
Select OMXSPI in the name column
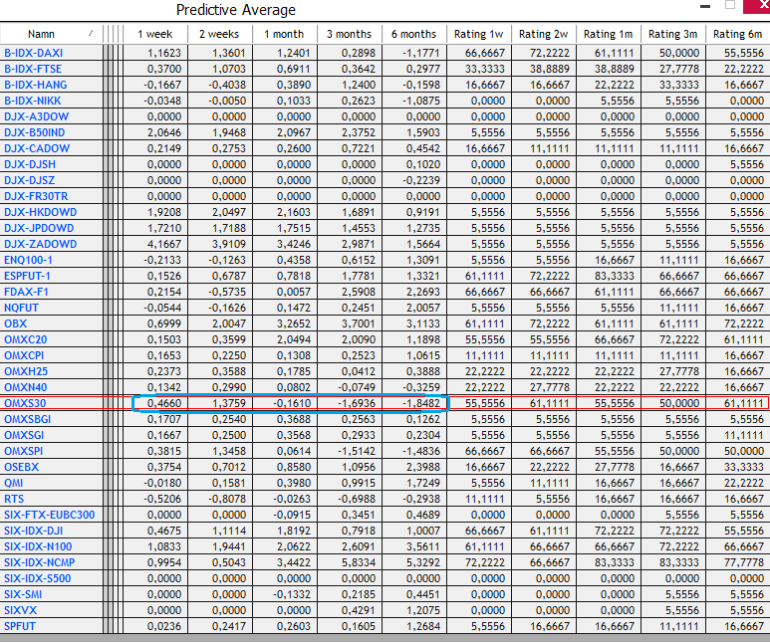24,451
